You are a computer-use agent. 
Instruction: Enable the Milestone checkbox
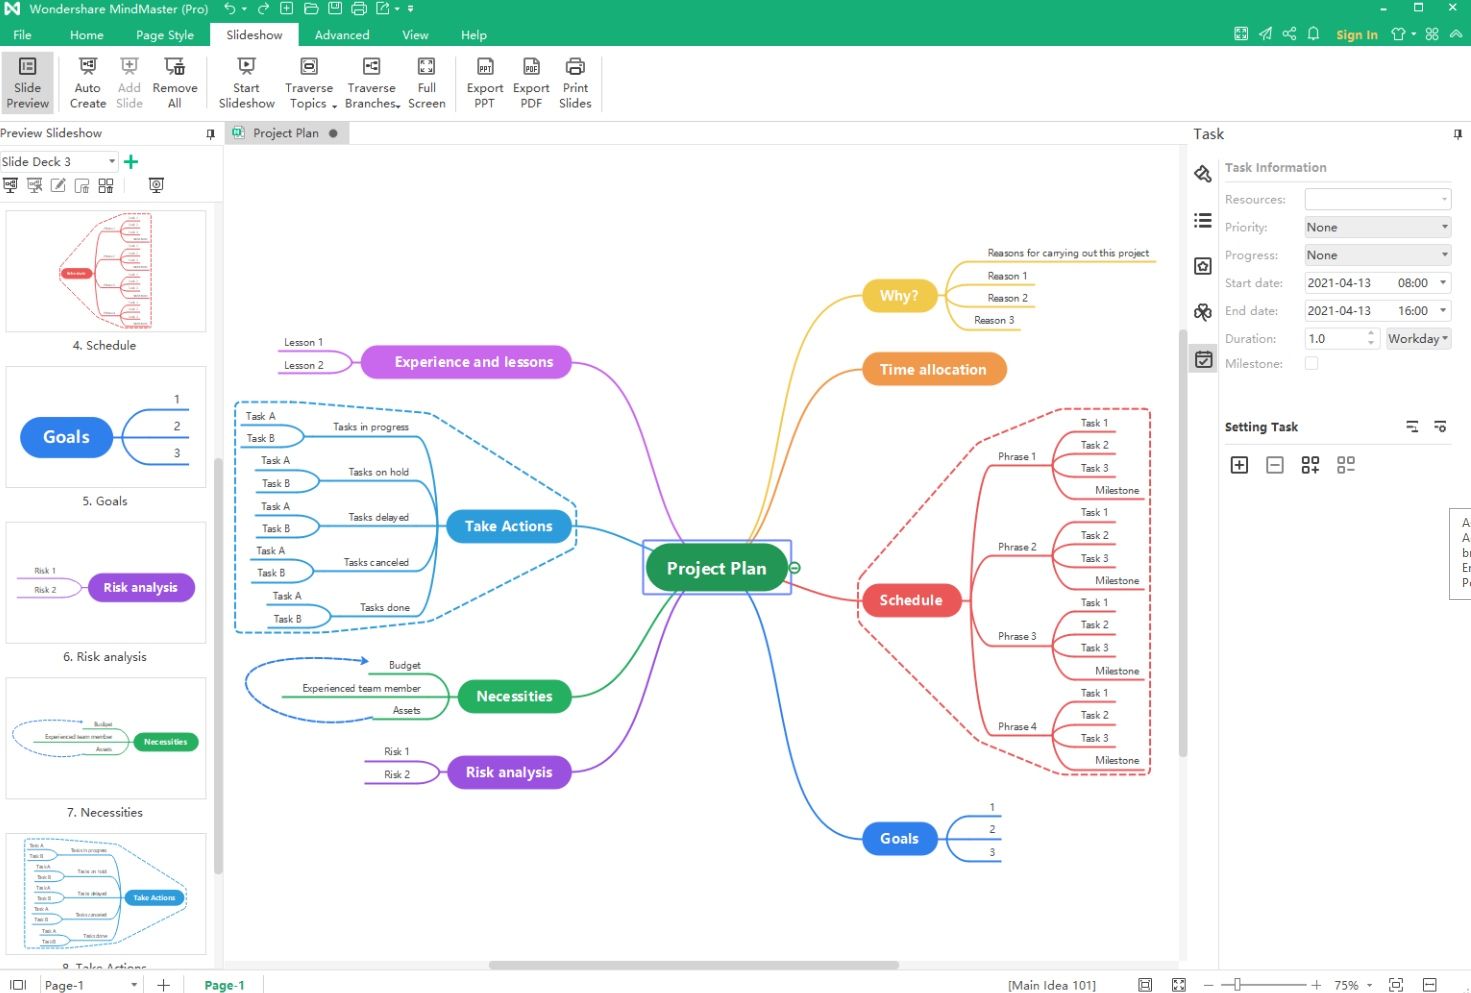pos(1311,363)
